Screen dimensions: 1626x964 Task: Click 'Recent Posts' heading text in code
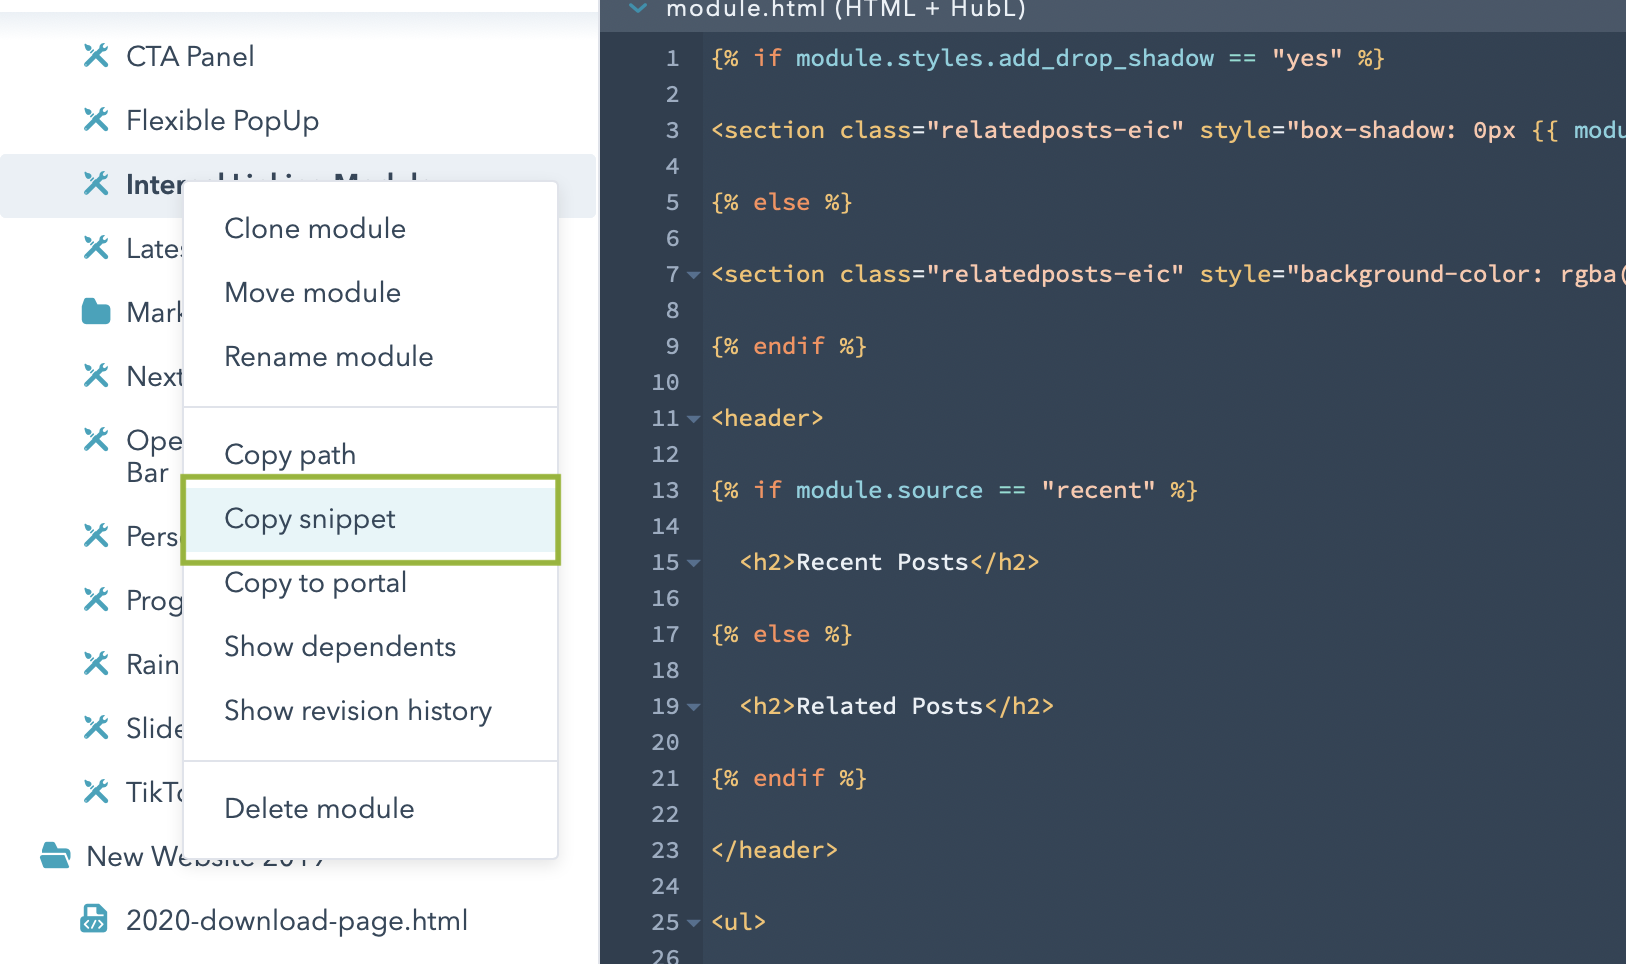pyautogui.click(x=883, y=563)
